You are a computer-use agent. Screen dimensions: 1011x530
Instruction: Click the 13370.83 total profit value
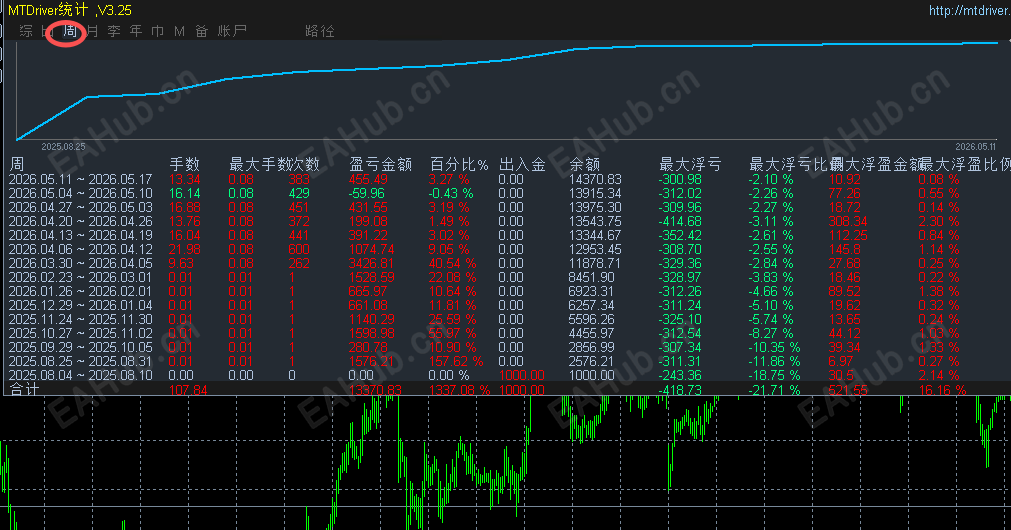click(x=375, y=389)
